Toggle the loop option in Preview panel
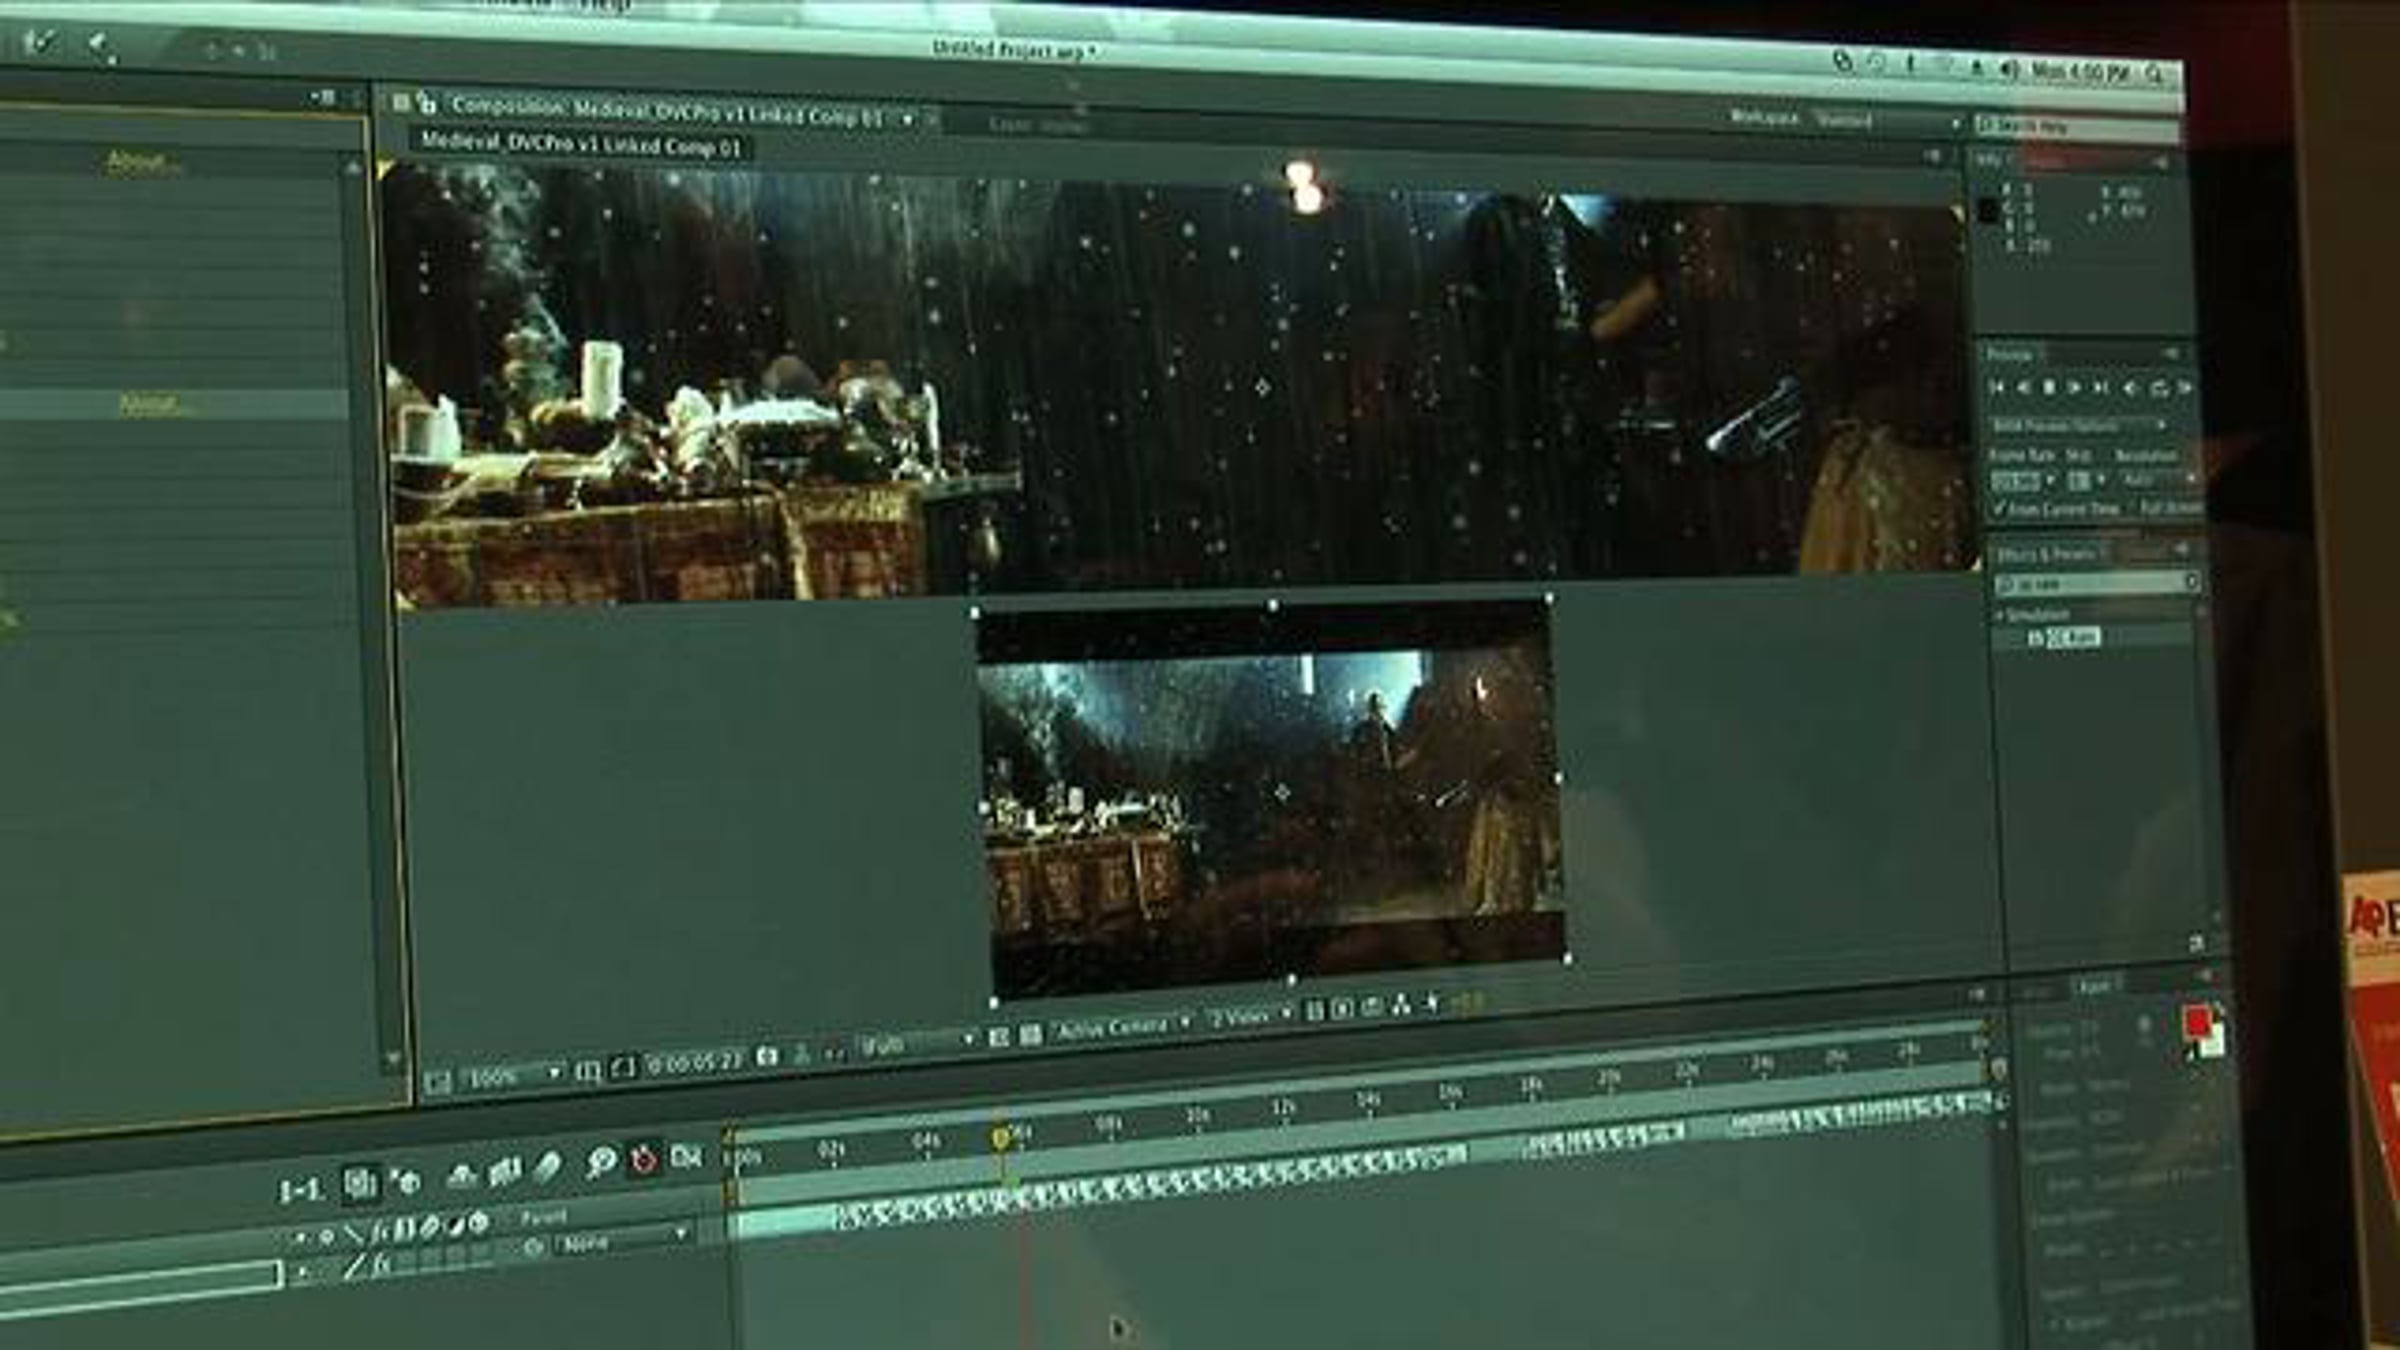Screen dimensions: 2400x1350 (2159, 389)
